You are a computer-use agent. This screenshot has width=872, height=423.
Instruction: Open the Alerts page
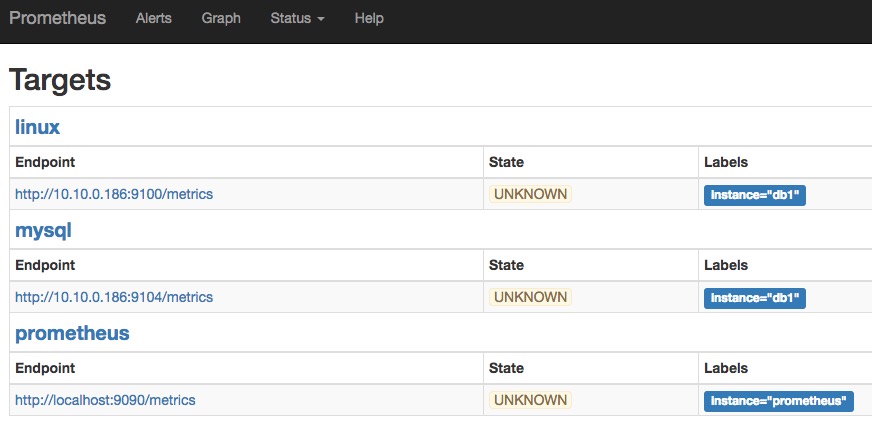[x=154, y=18]
